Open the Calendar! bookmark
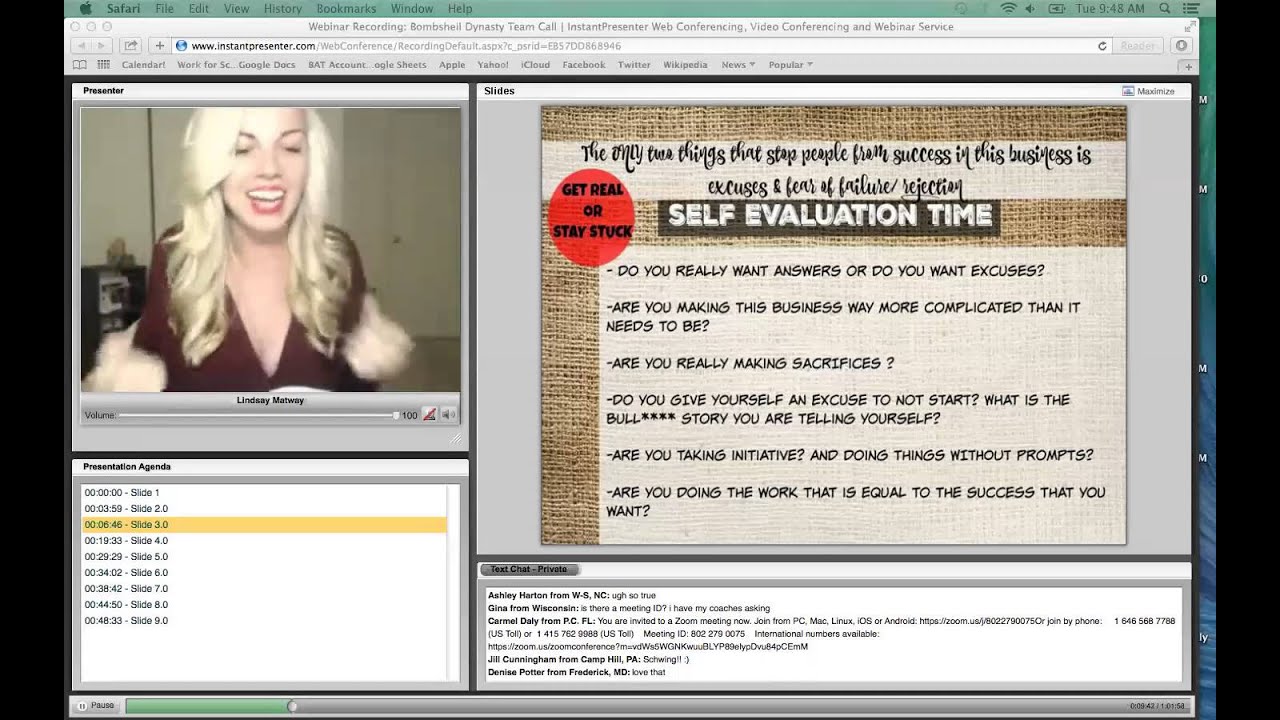This screenshot has height=720, width=1280. pos(143,65)
